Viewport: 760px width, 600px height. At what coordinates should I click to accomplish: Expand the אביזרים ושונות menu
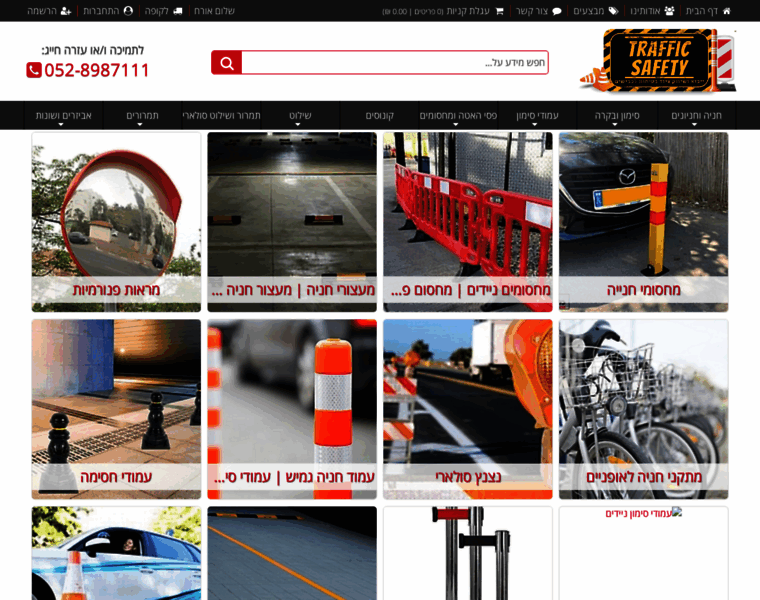tap(63, 116)
